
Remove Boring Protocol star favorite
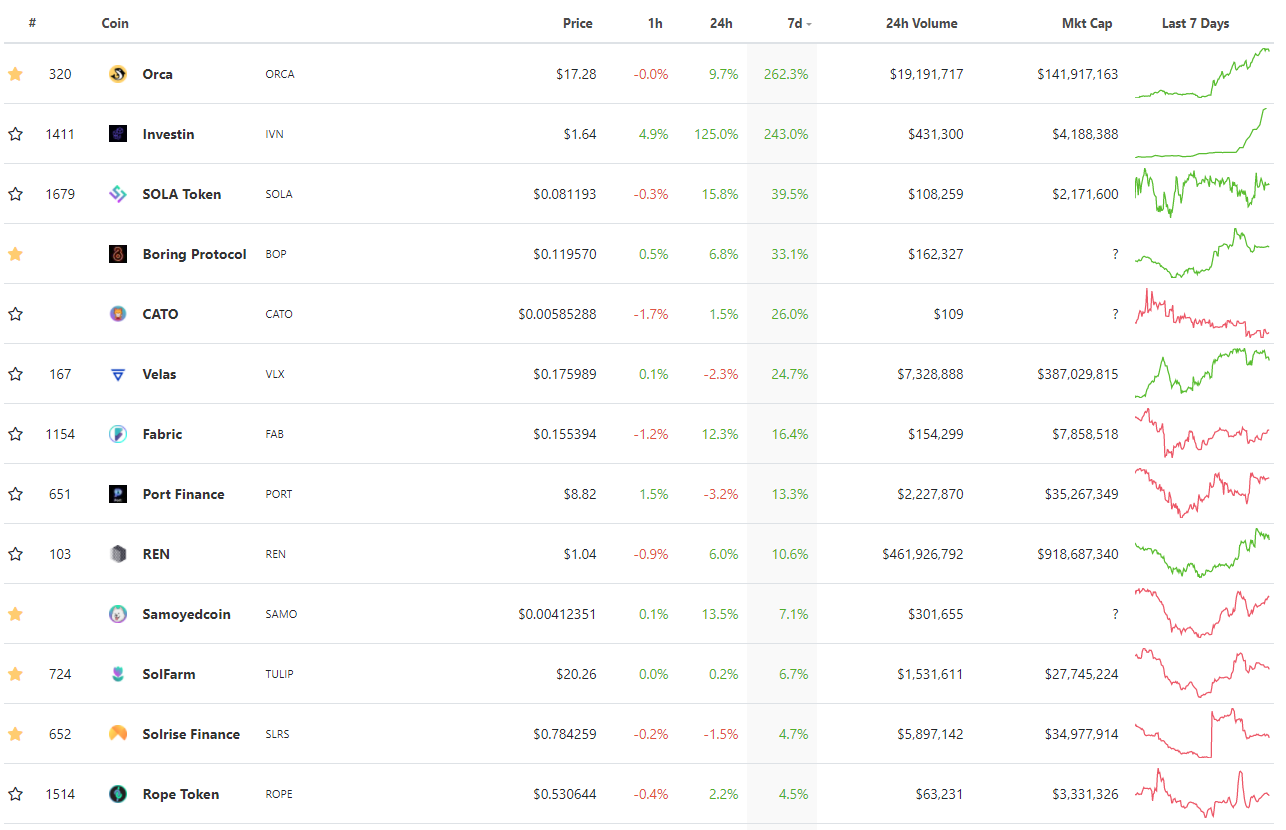(15, 254)
